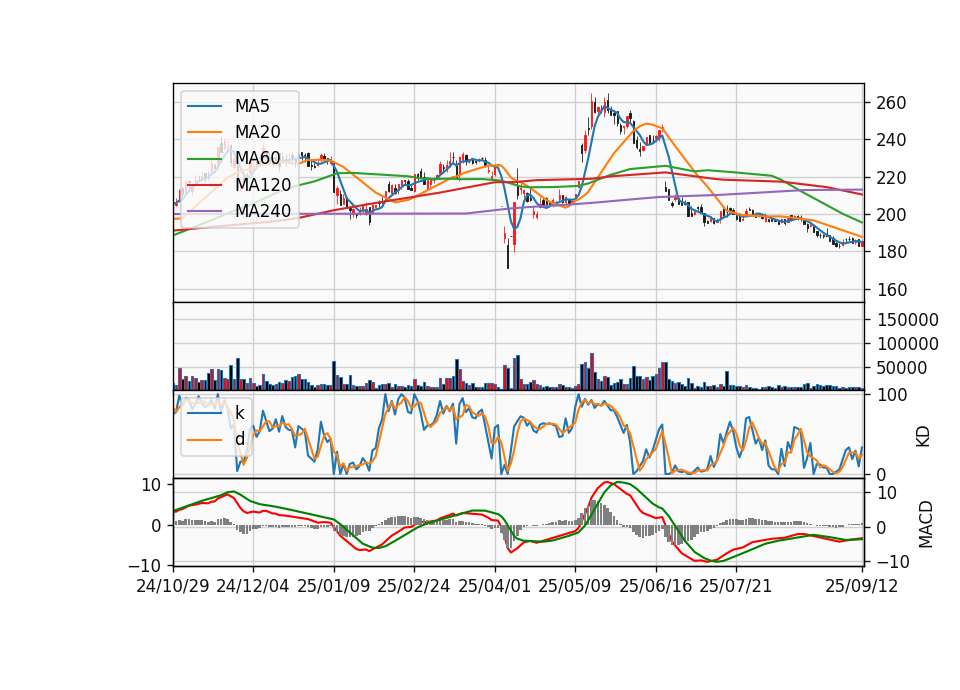The image size is (960, 690).
Task: Click the 160 price axis tick
Action: 891,290
